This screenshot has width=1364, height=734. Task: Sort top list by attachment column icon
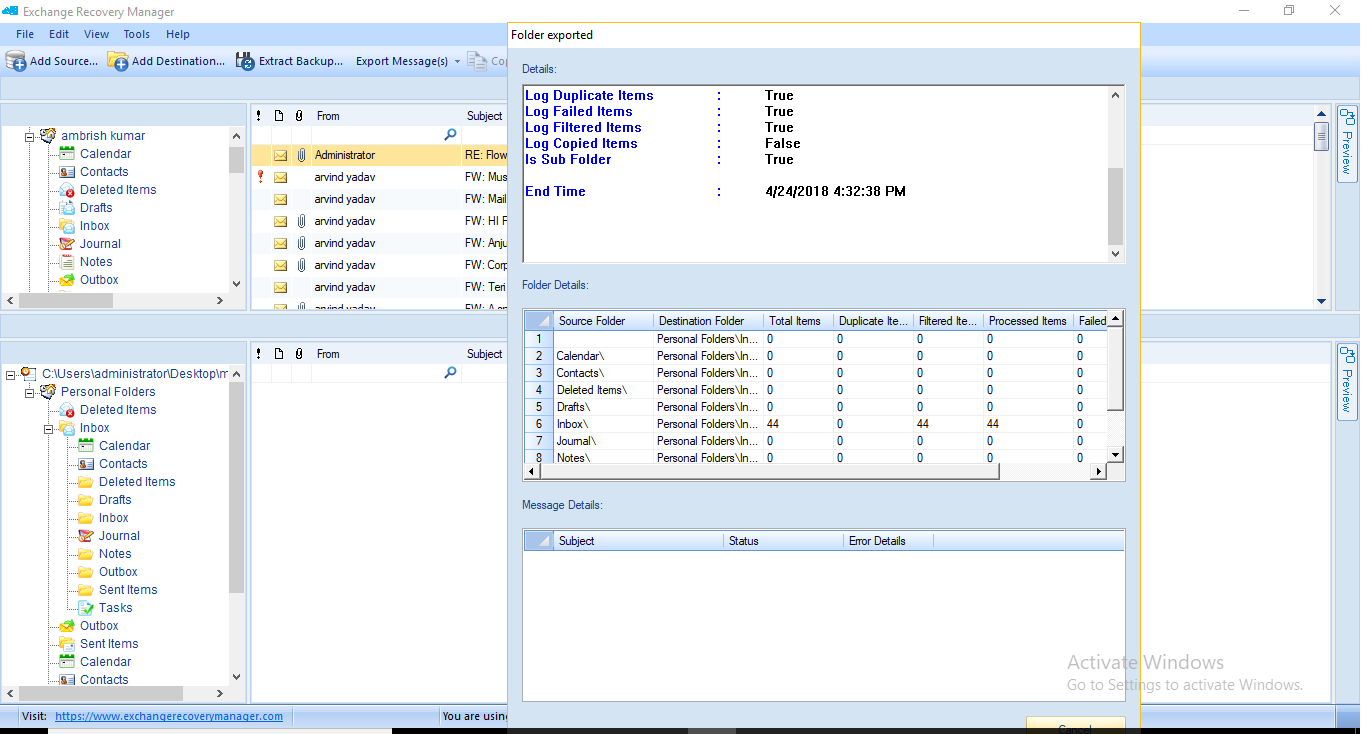pos(299,116)
